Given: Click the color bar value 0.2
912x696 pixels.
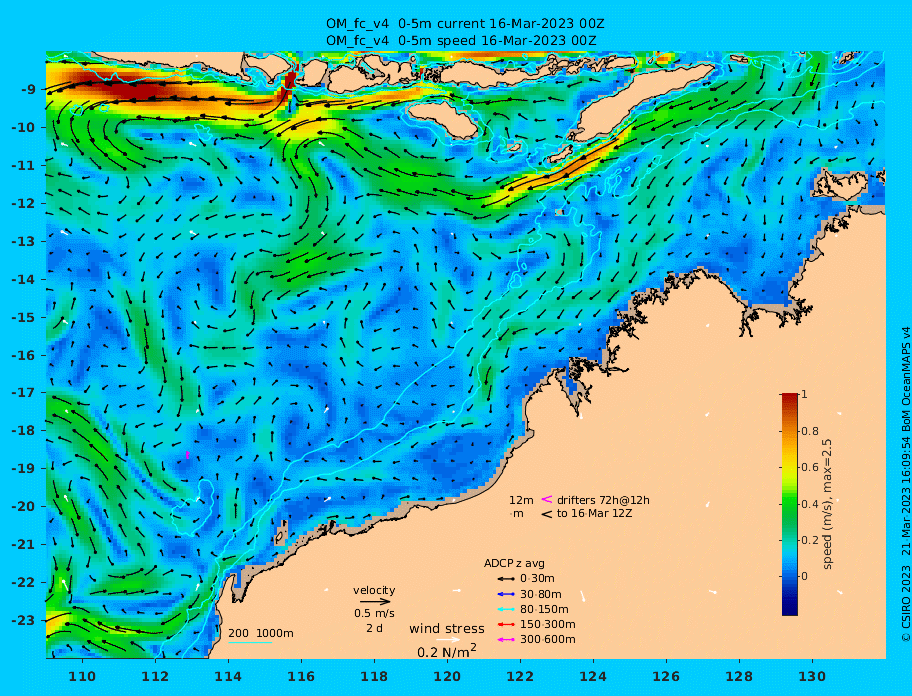Looking at the screenshot, I should tap(810, 540).
